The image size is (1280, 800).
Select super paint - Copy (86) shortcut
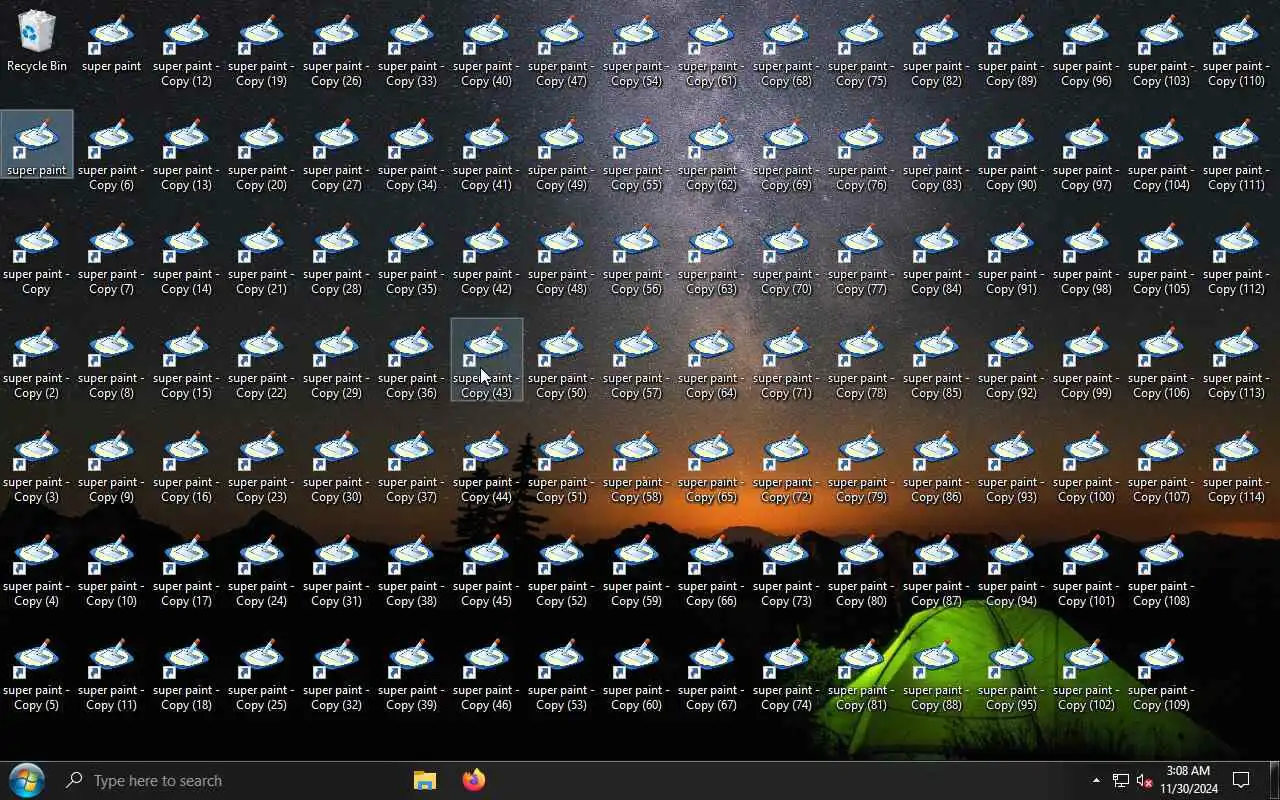937,466
